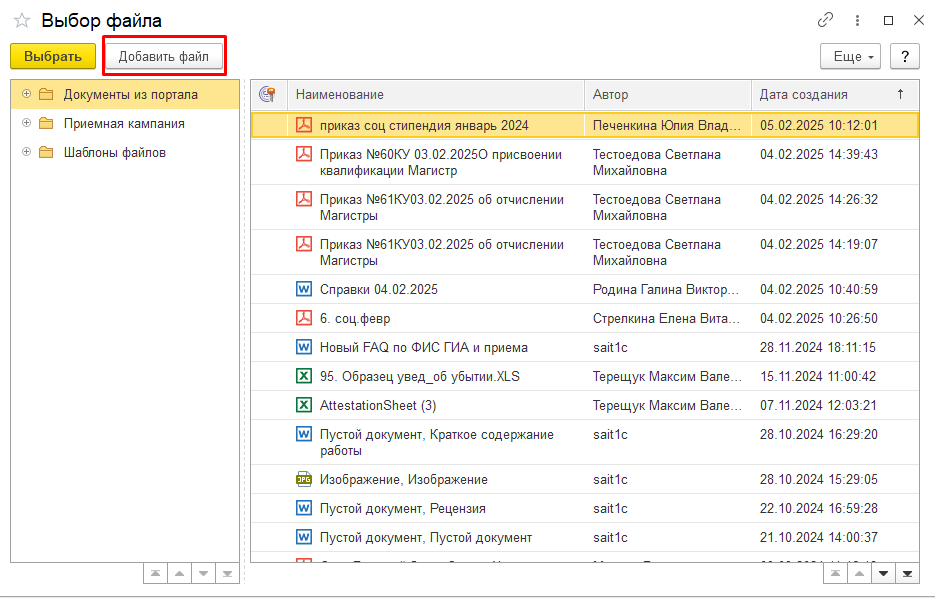This screenshot has width=935, height=598.
Task: Click the favorites star icon
Action: tap(22, 20)
